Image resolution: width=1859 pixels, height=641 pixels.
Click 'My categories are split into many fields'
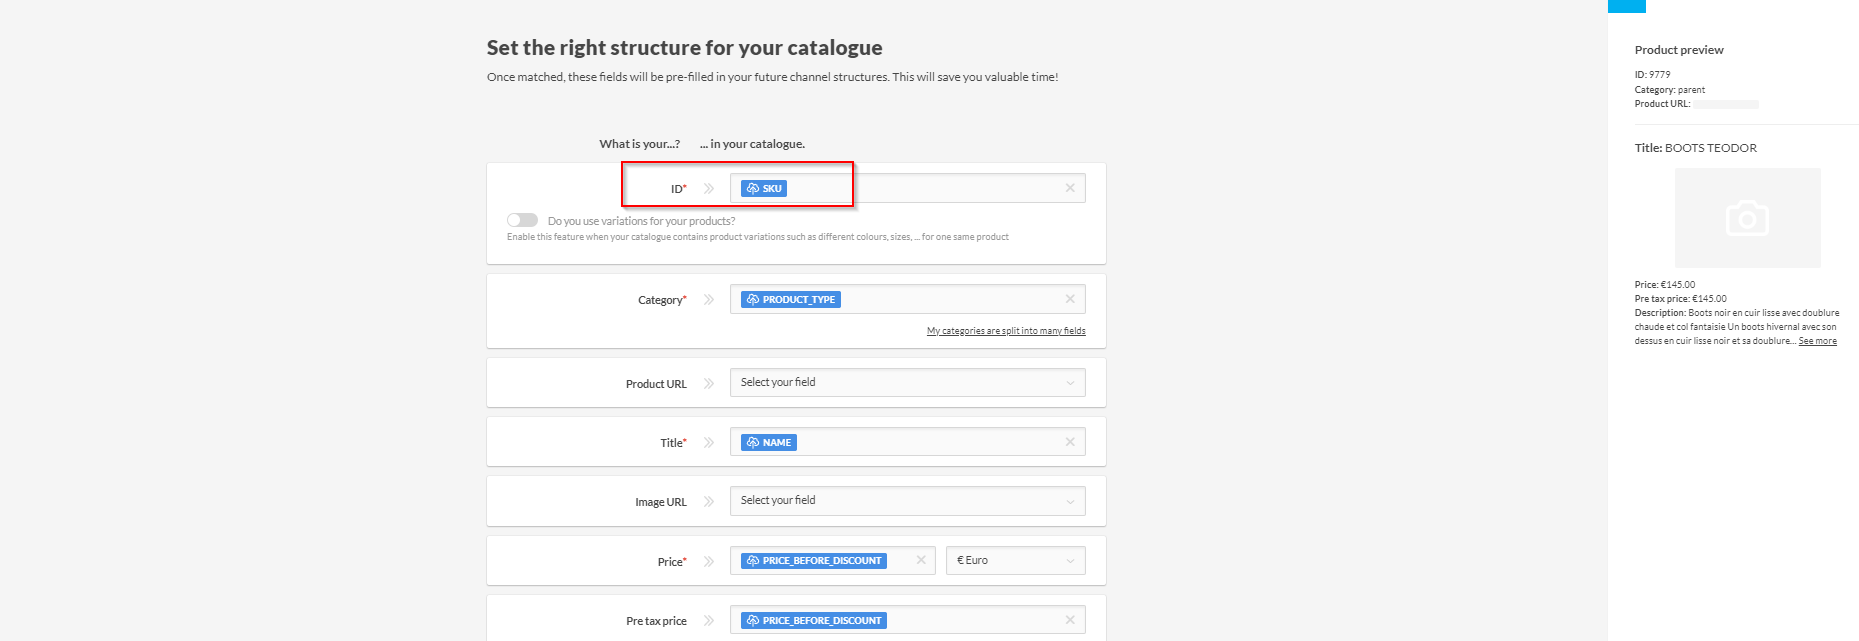1005,331
